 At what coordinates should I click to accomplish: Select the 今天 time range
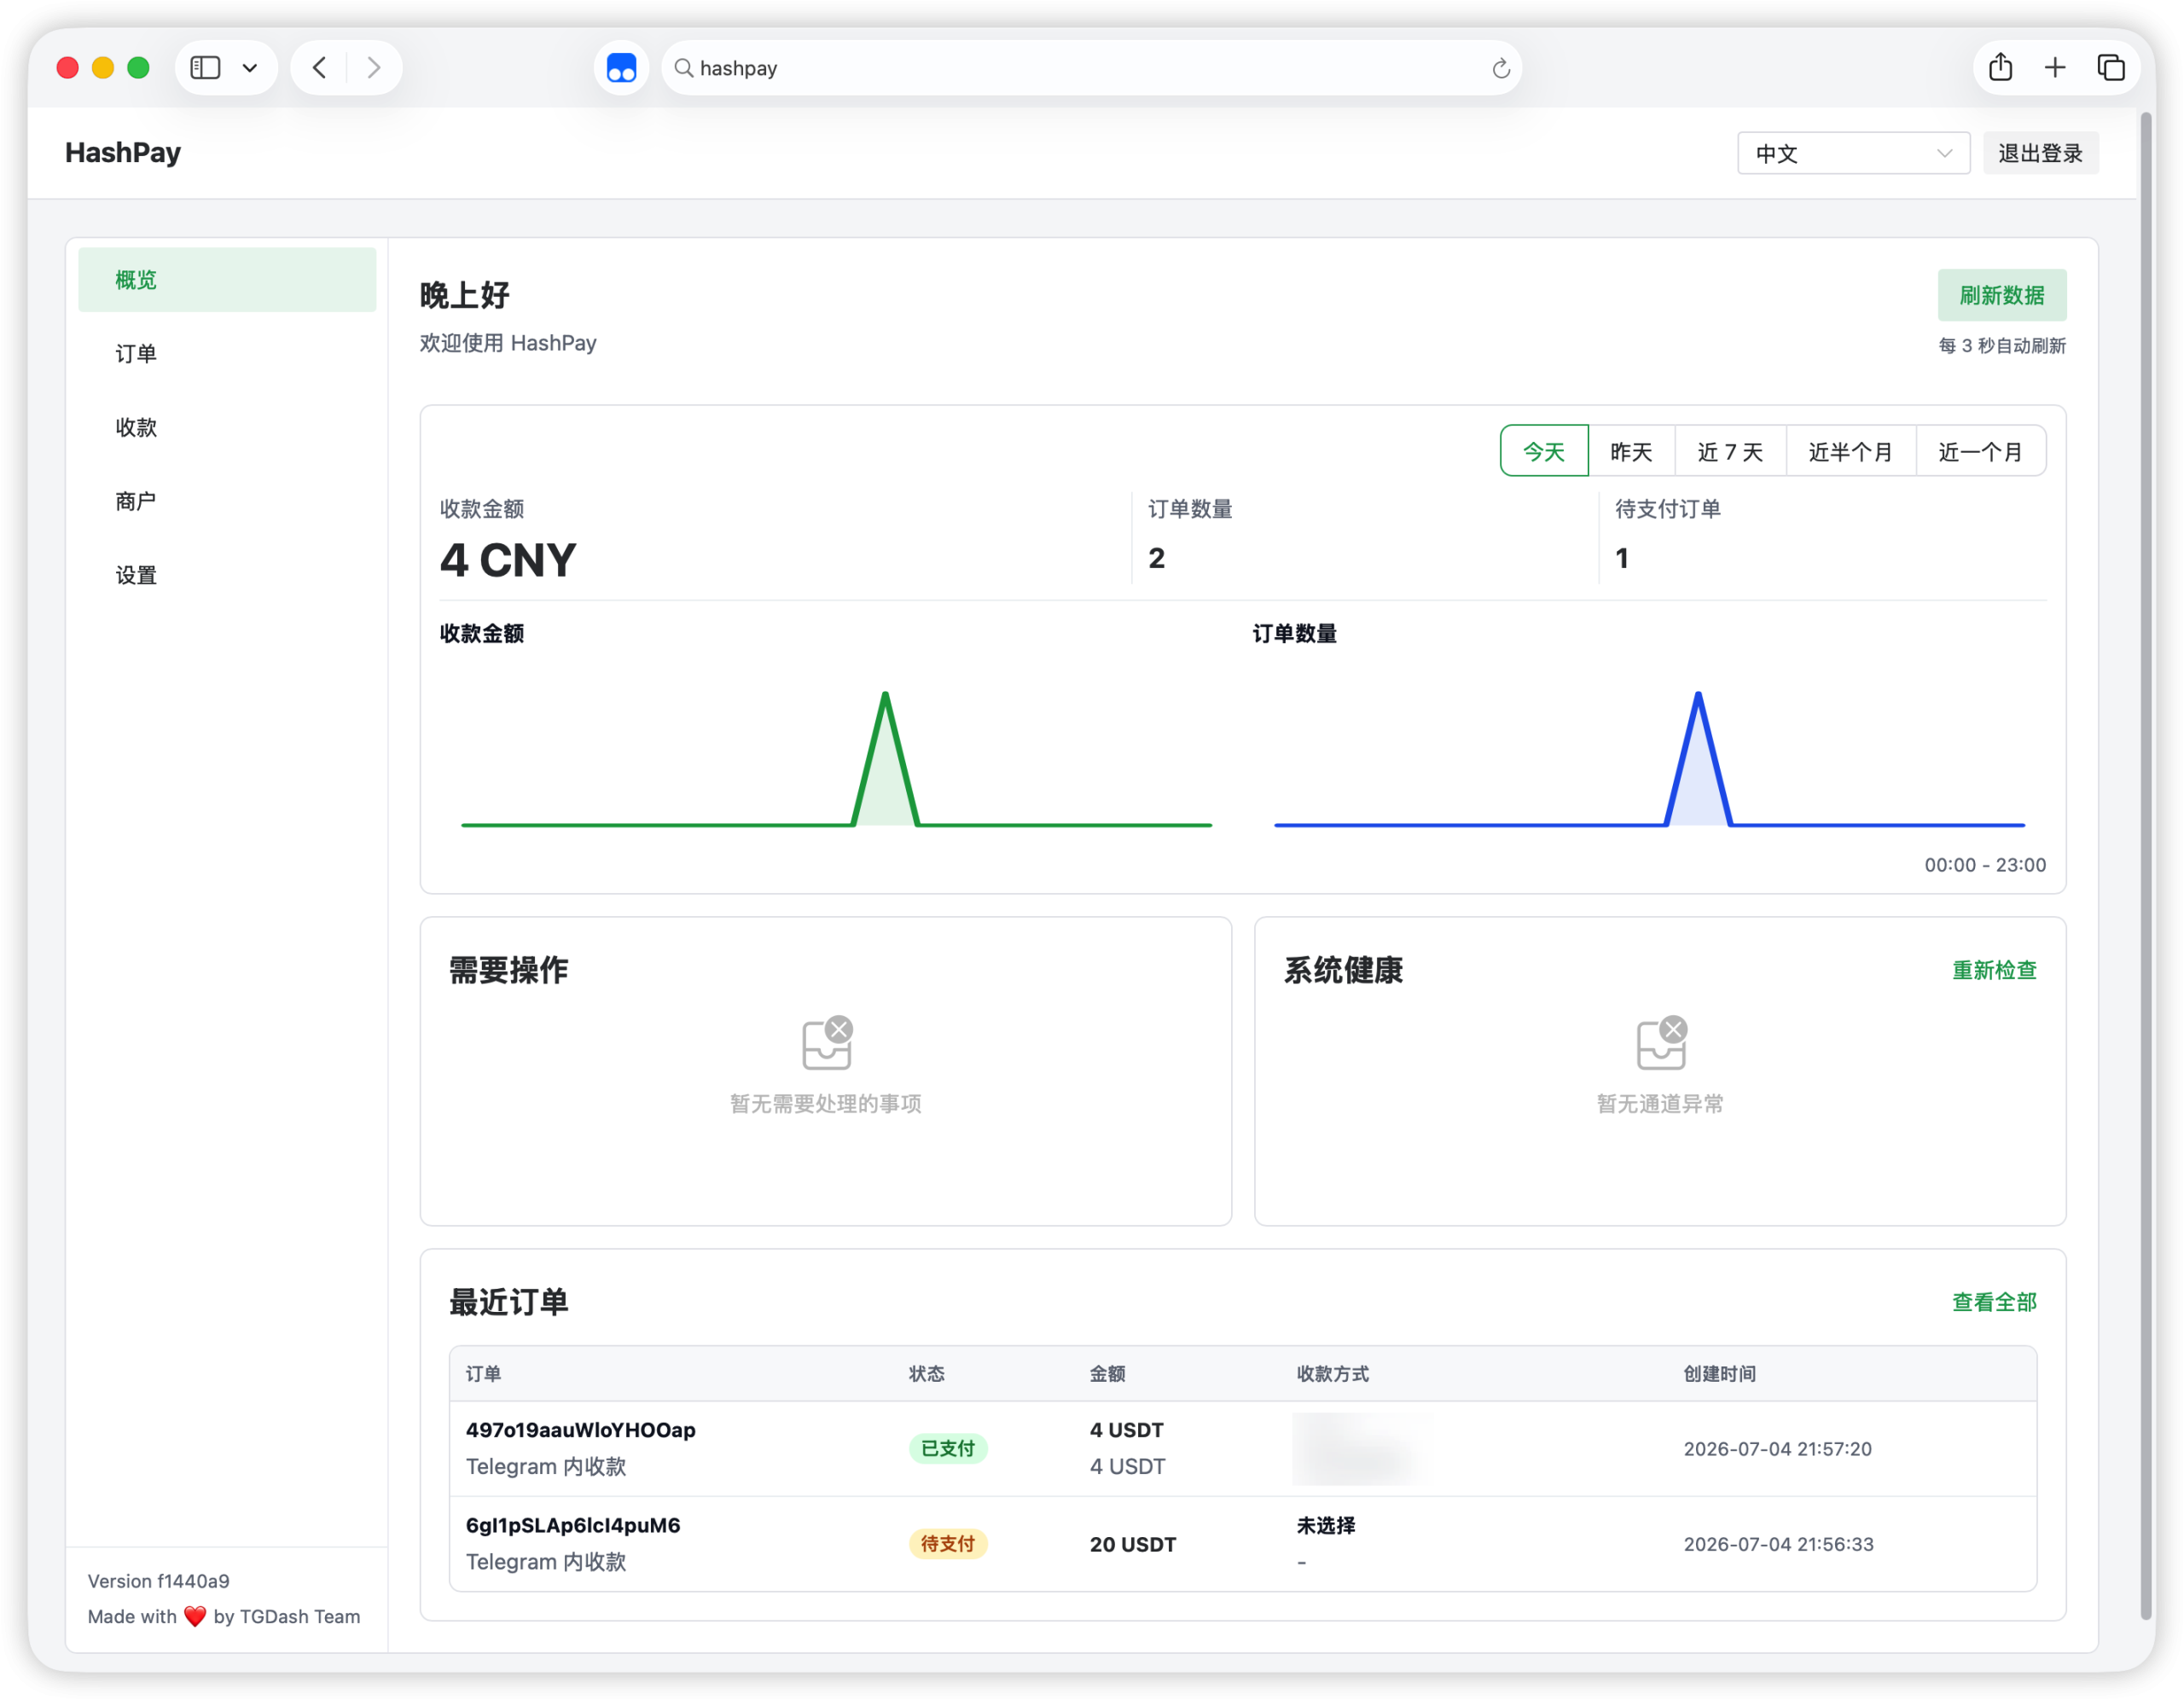click(1544, 451)
